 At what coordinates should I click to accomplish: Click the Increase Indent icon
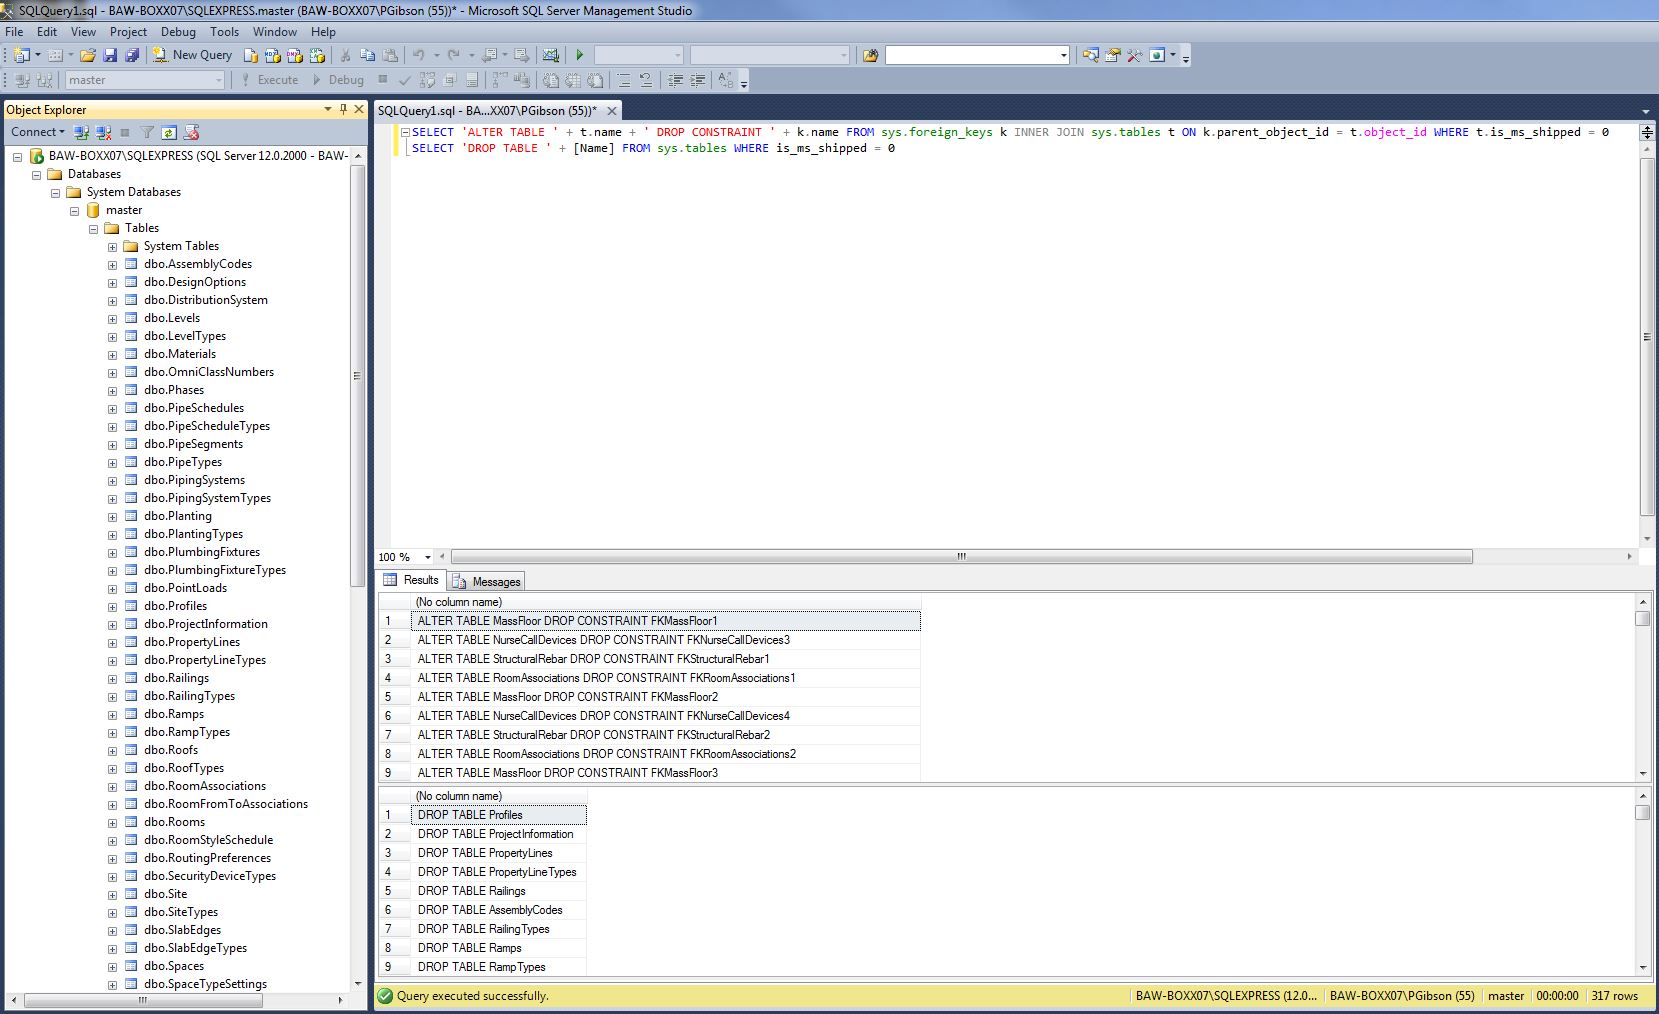pos(698,80)
